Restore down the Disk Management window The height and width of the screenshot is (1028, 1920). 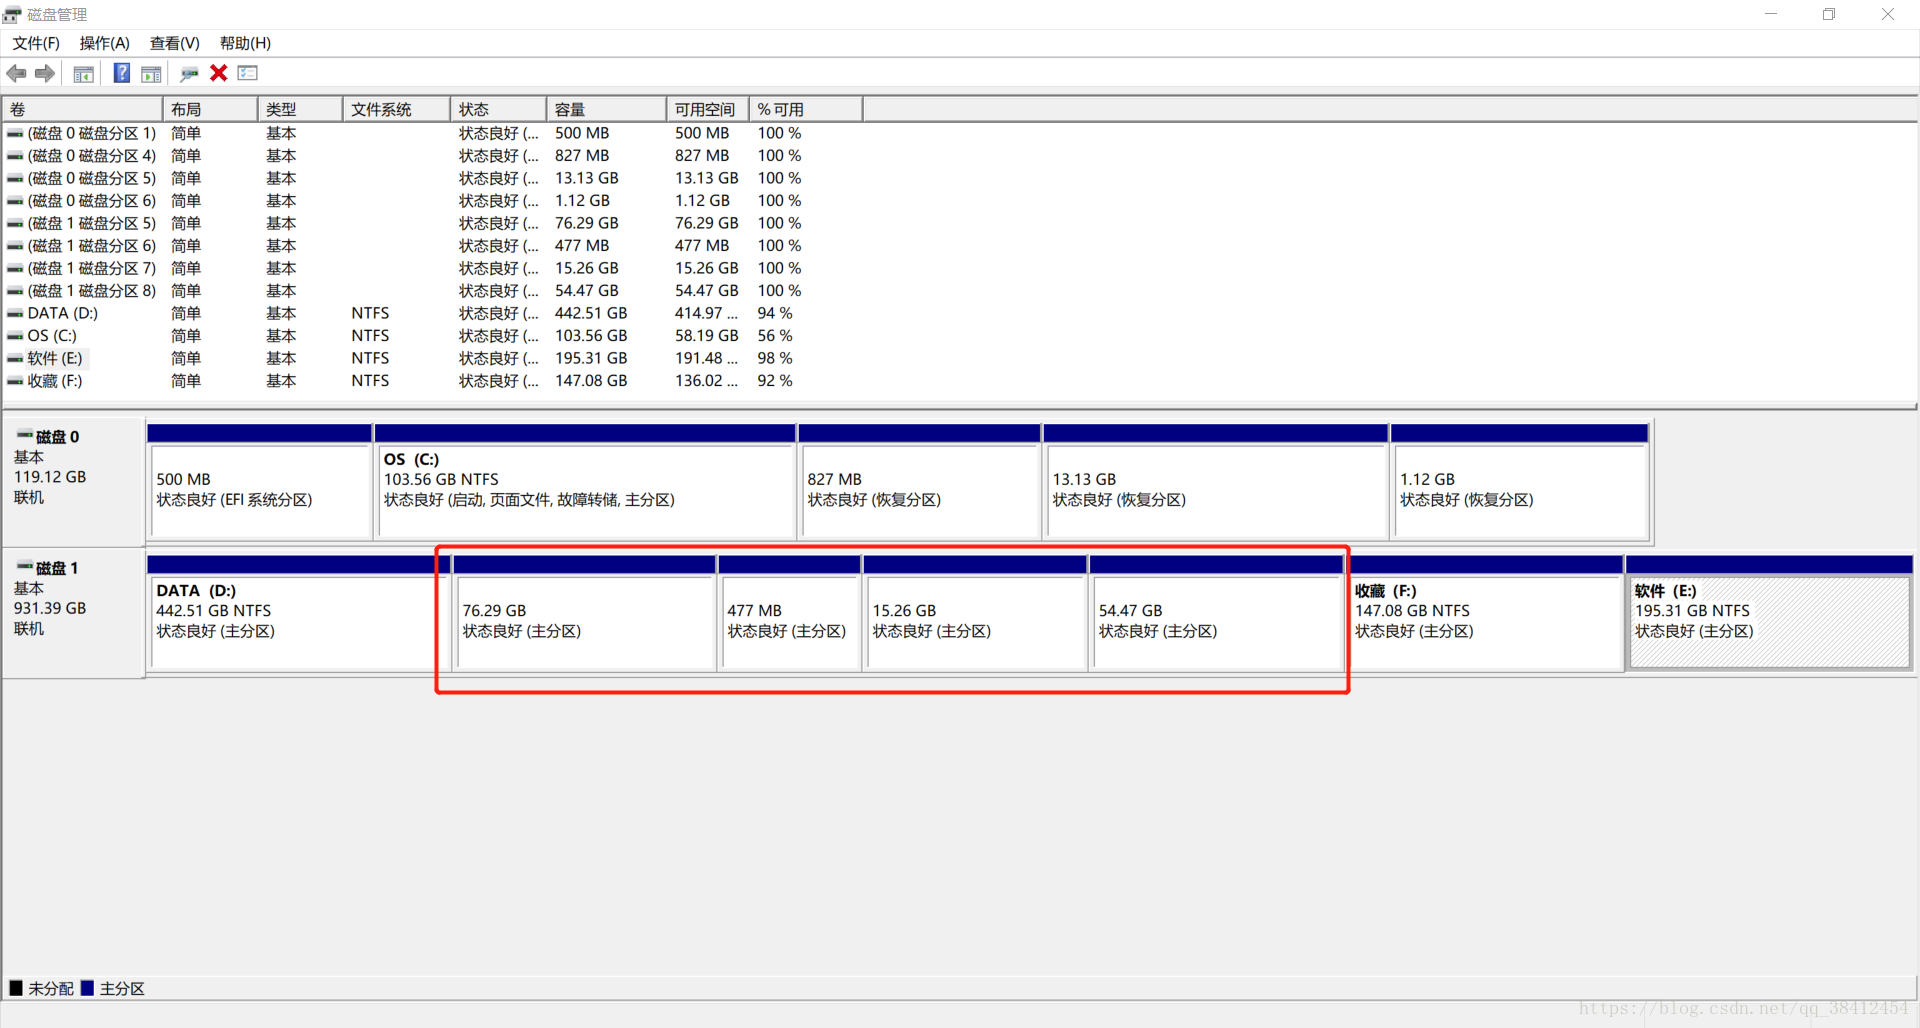1829,14
